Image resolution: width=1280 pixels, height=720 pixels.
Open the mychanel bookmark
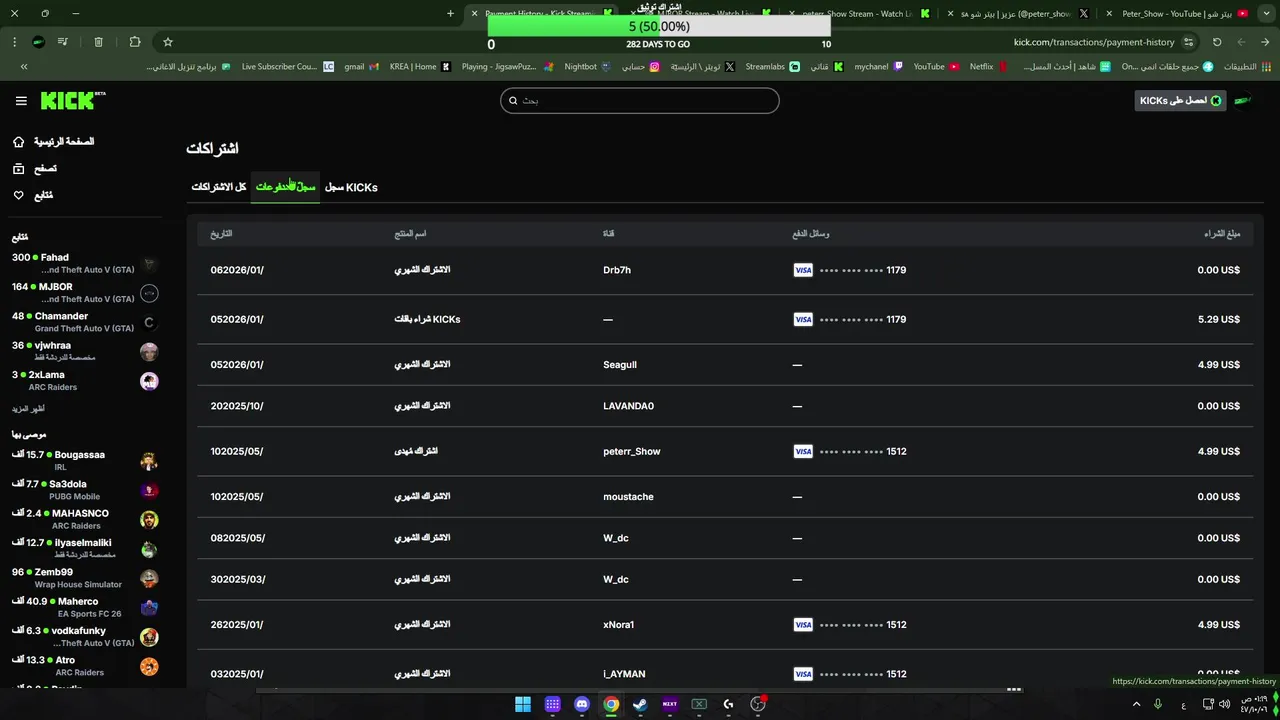pos(878,67)
